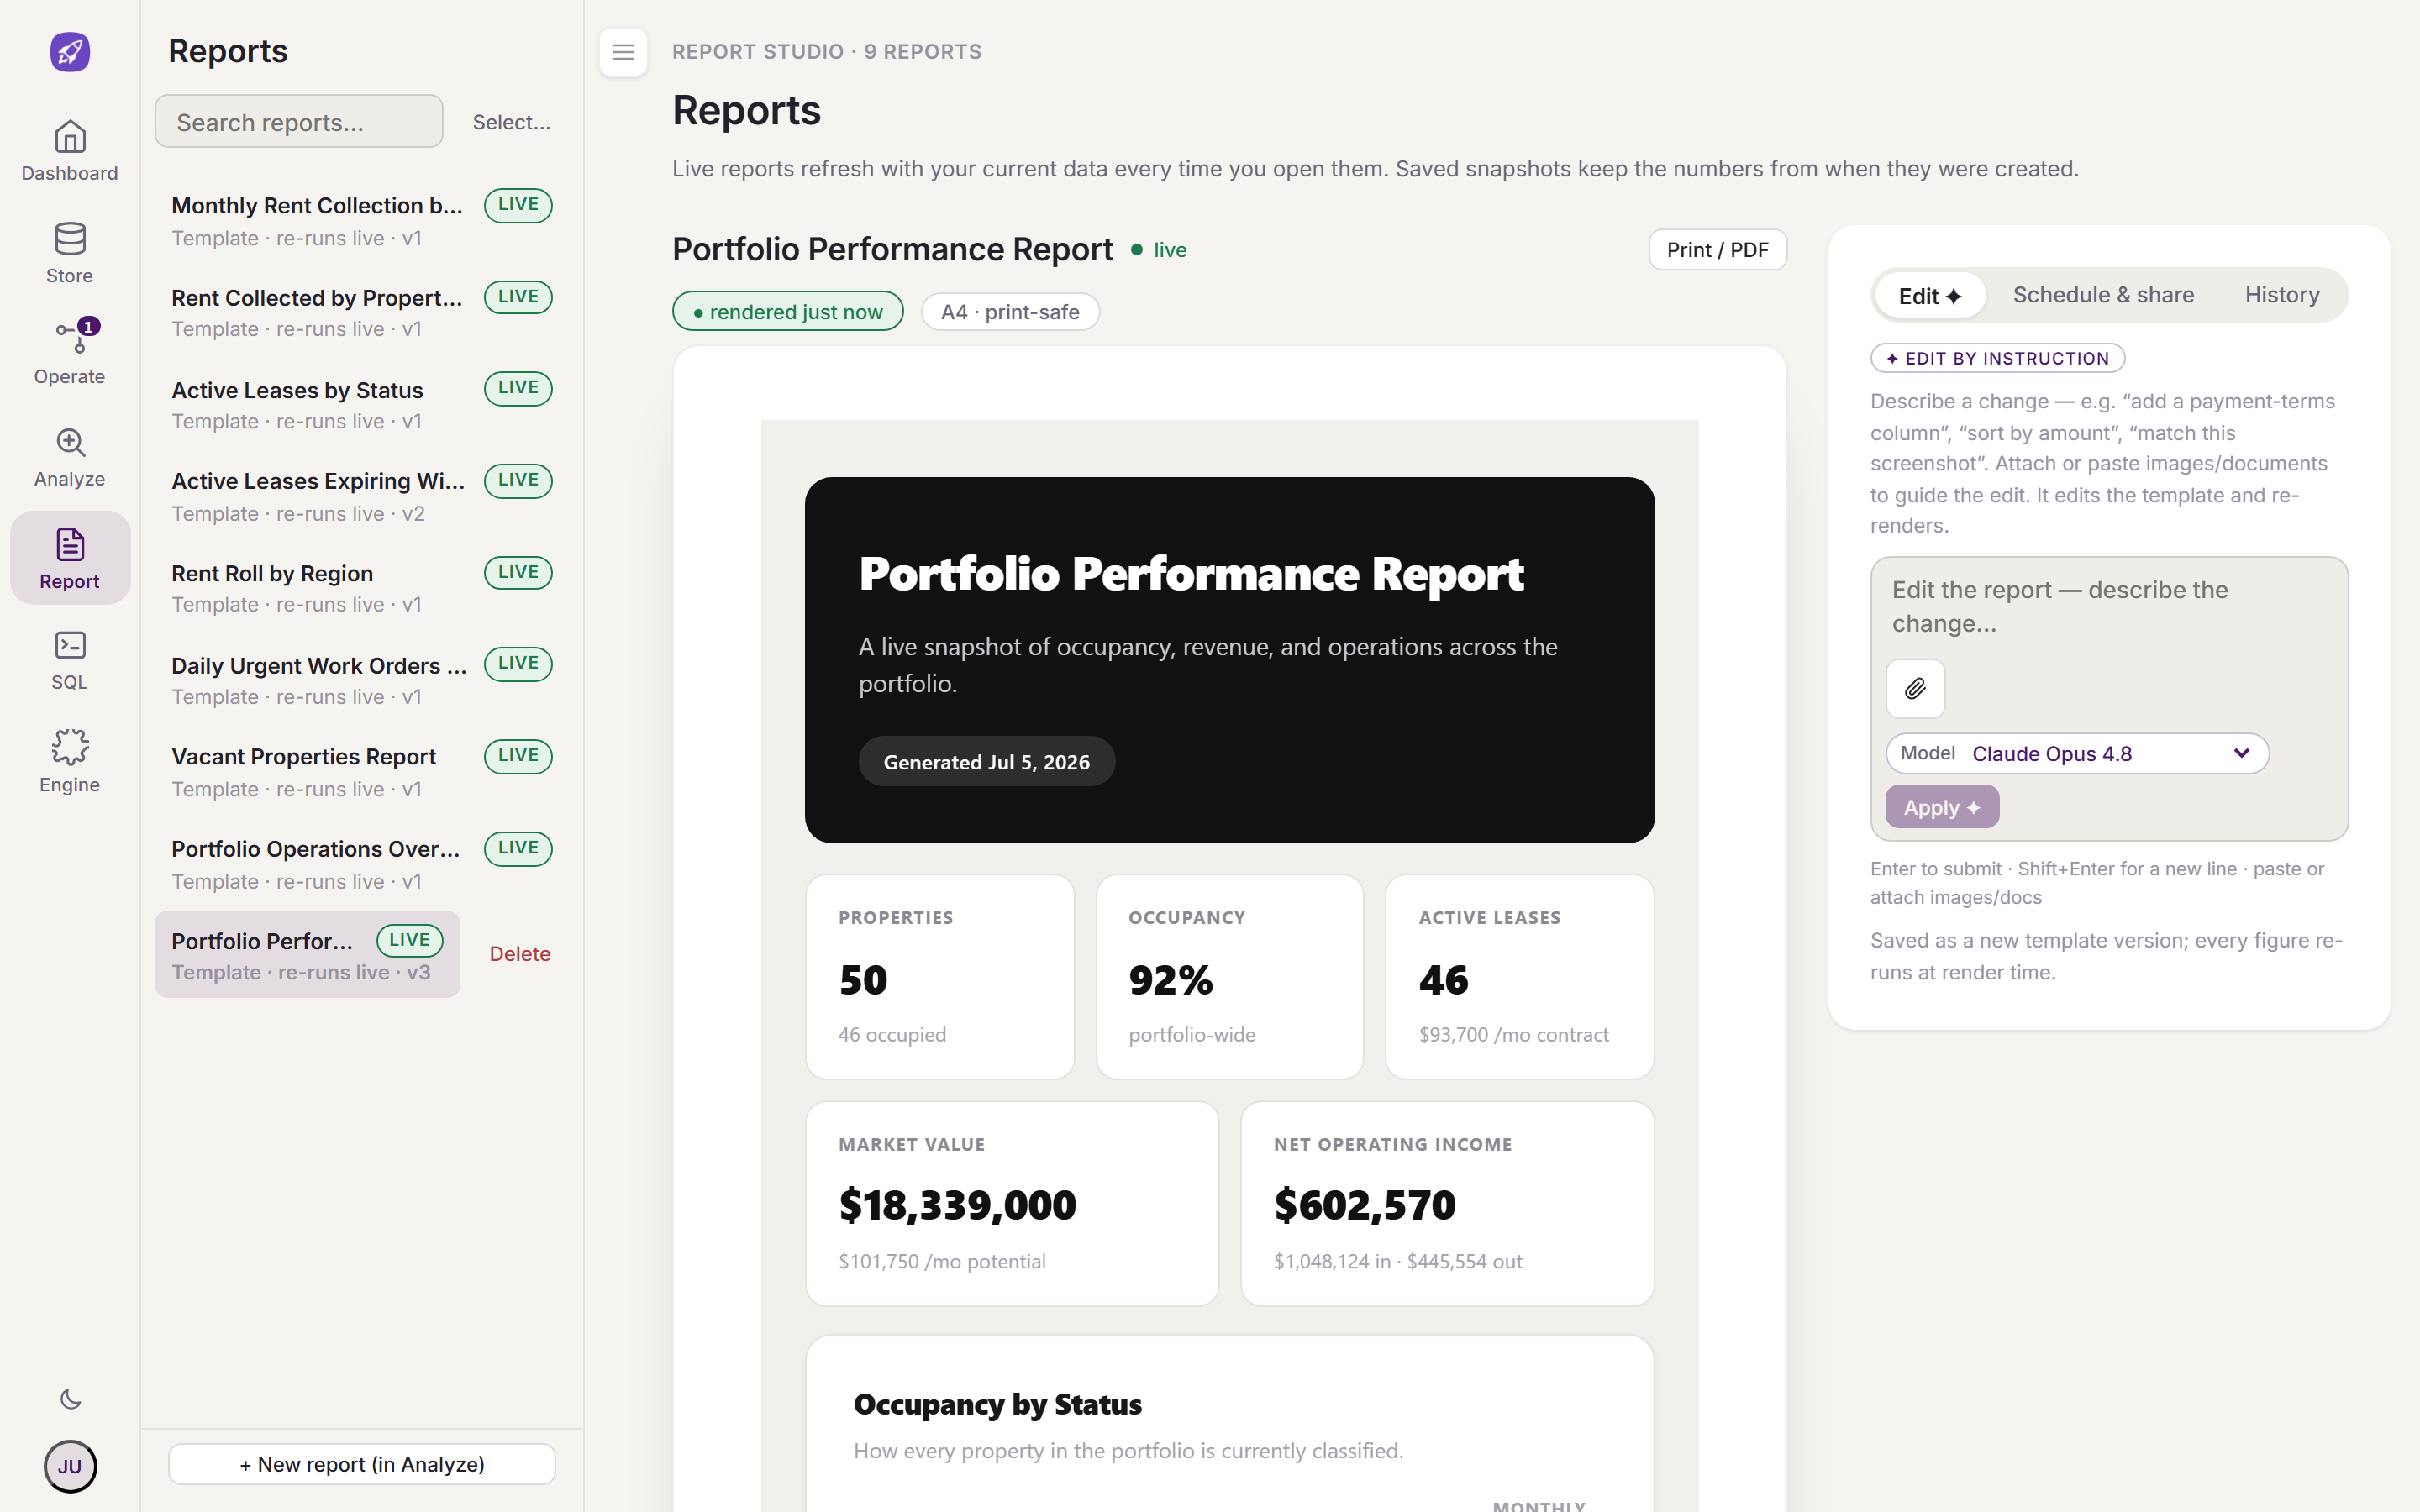Open Portfolio Operations Overview report
Viewport: 2420px width, 1512px height.
click(361, 864)
